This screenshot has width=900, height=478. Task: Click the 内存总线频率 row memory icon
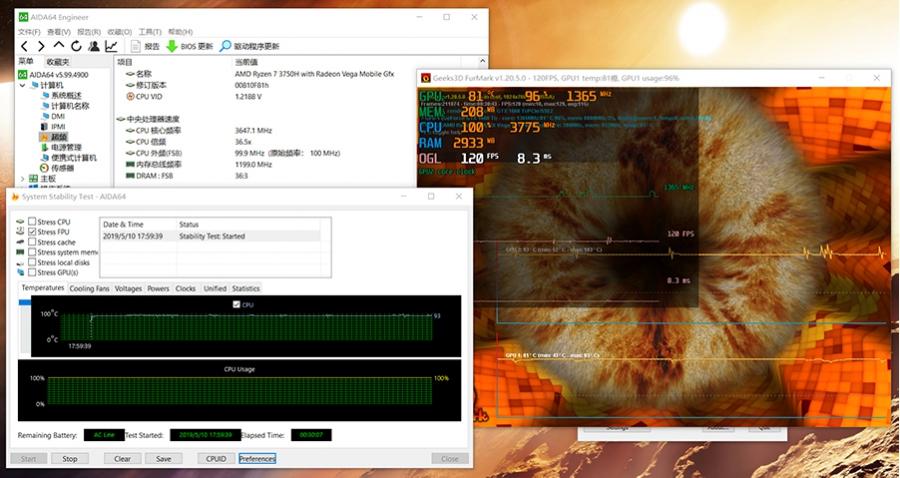(130, 165)
